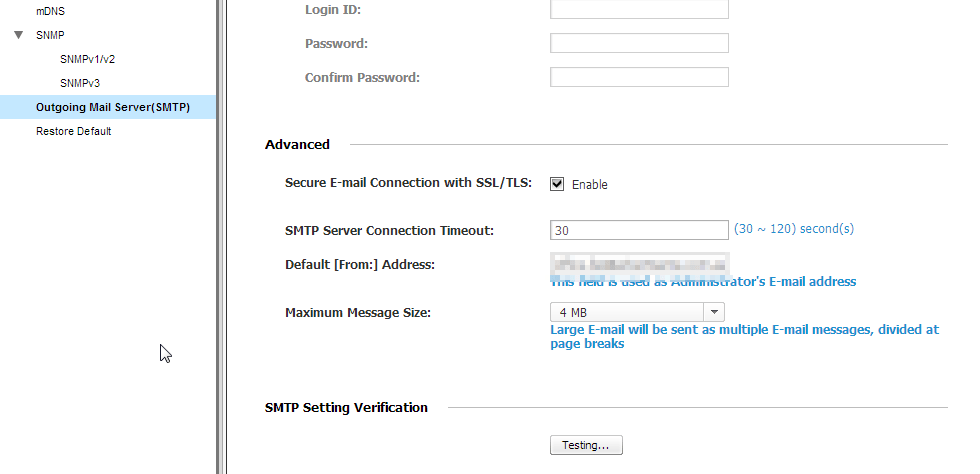Image resolution: width=980 pixels, height=474 pixels.
Task: Click the SMTP Server Connection Timeout field
Action: [x=639, y=231]
